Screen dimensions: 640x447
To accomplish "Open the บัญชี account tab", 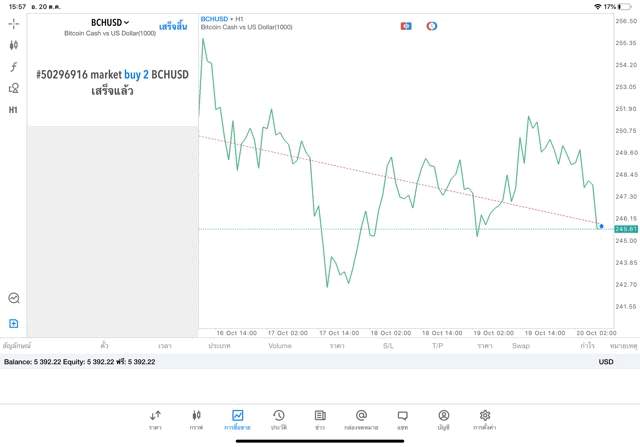I will 444,420.
